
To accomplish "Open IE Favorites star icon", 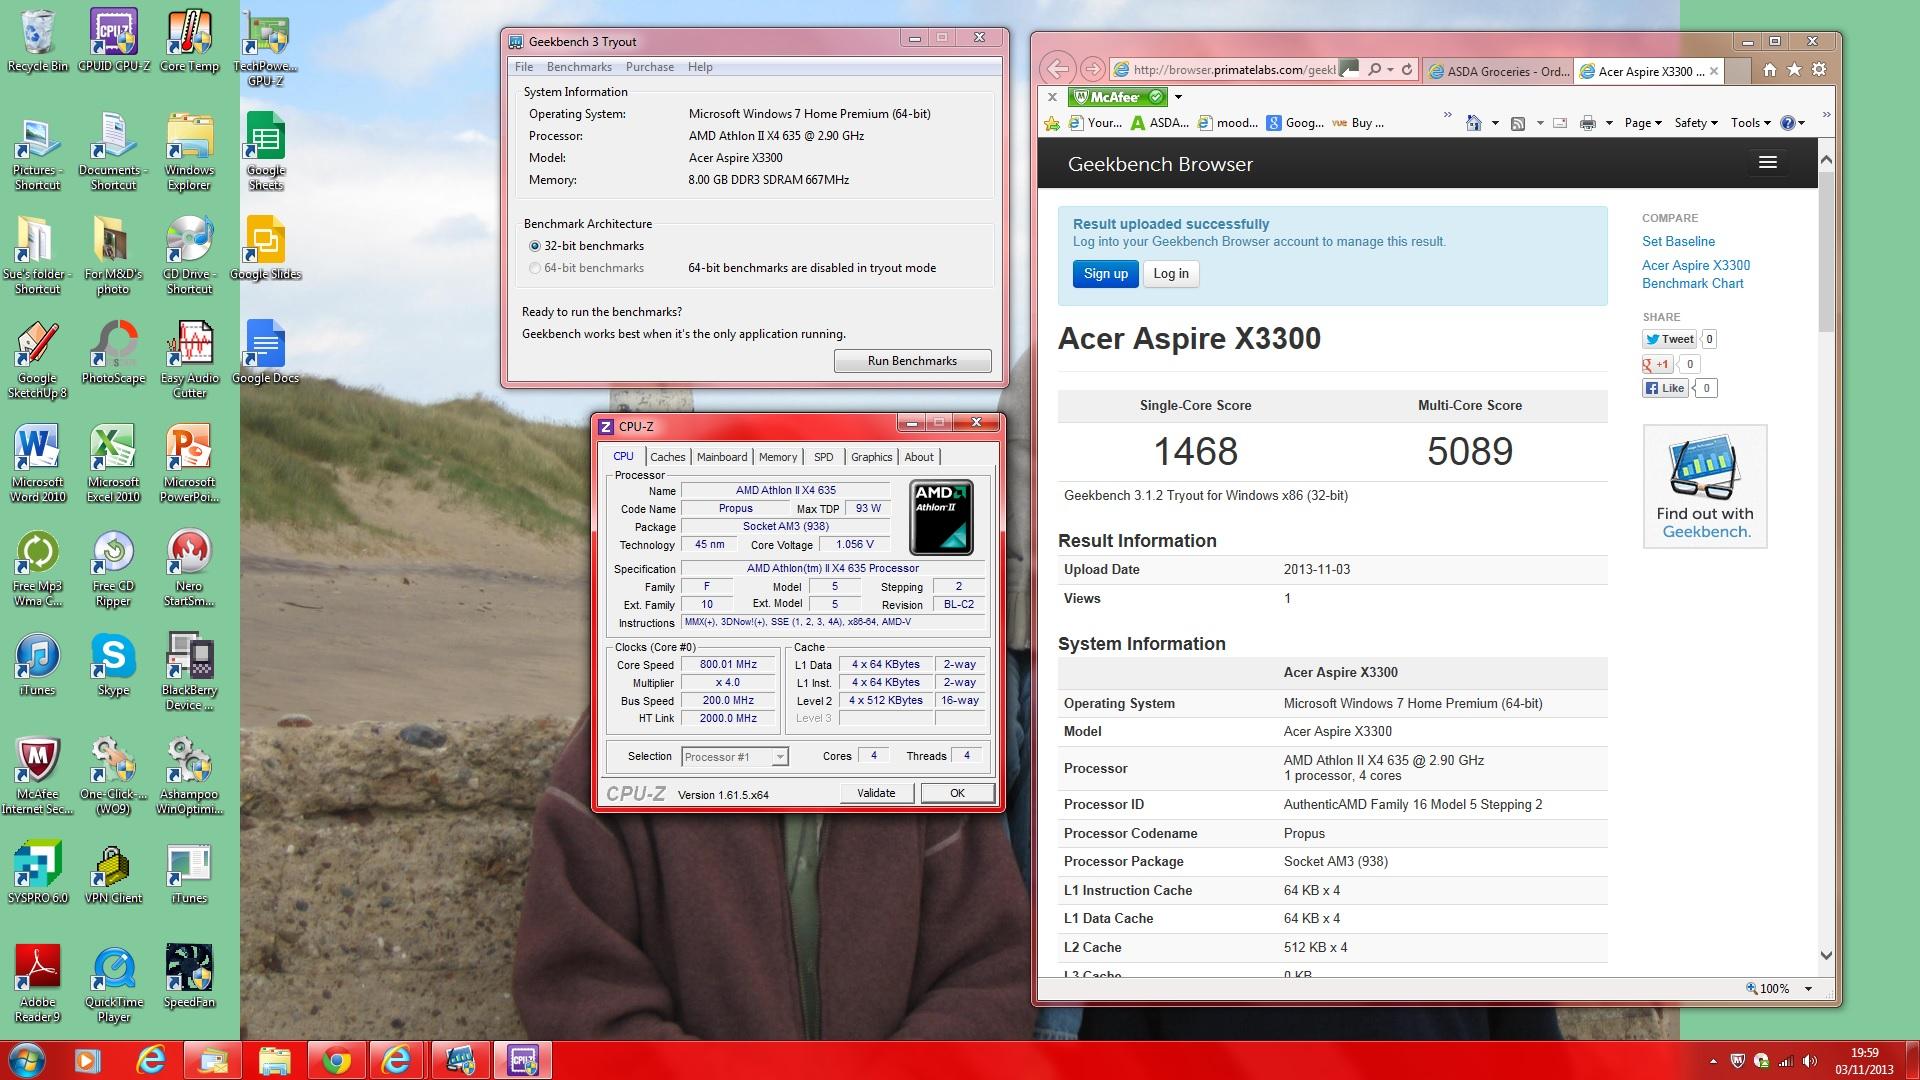I will (1794, 70).
